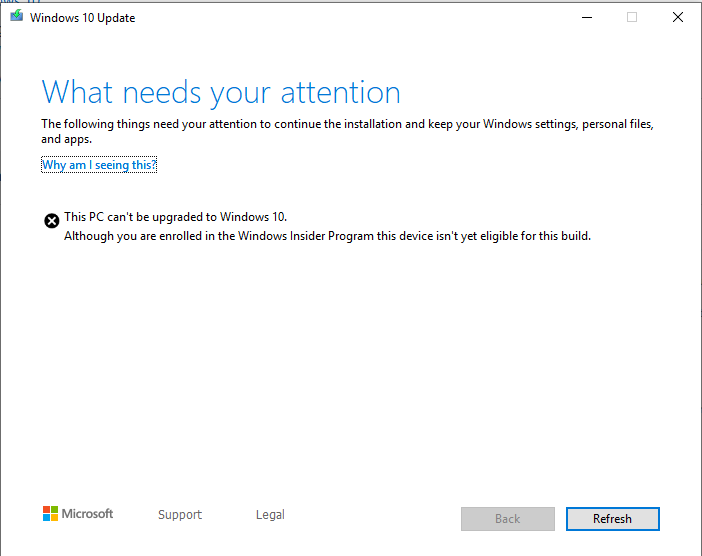The image size is (702, 556).
Task: Click the disabled maximize button
Action: point(632,17)
